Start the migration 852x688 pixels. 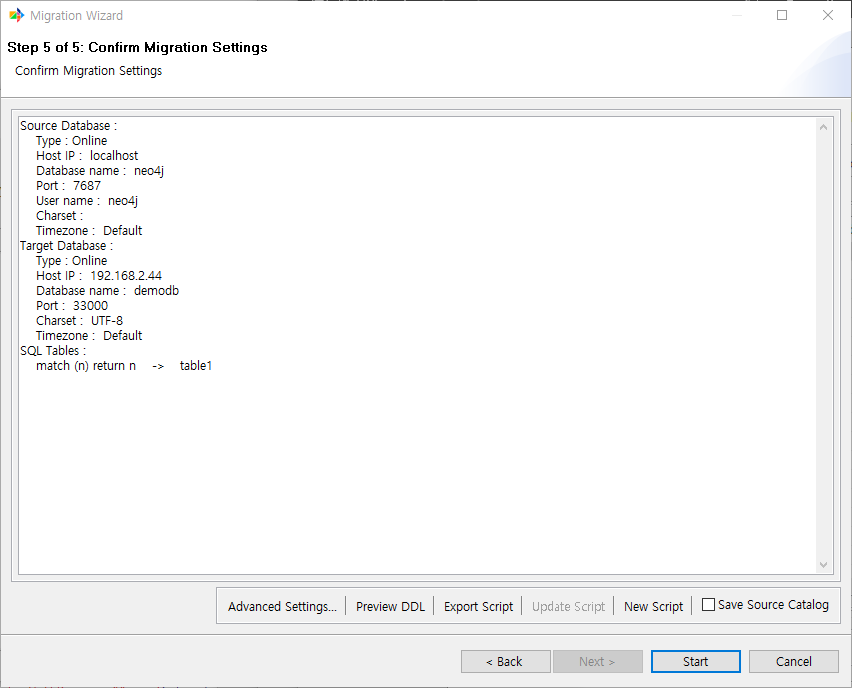click(x=695, y=661)
